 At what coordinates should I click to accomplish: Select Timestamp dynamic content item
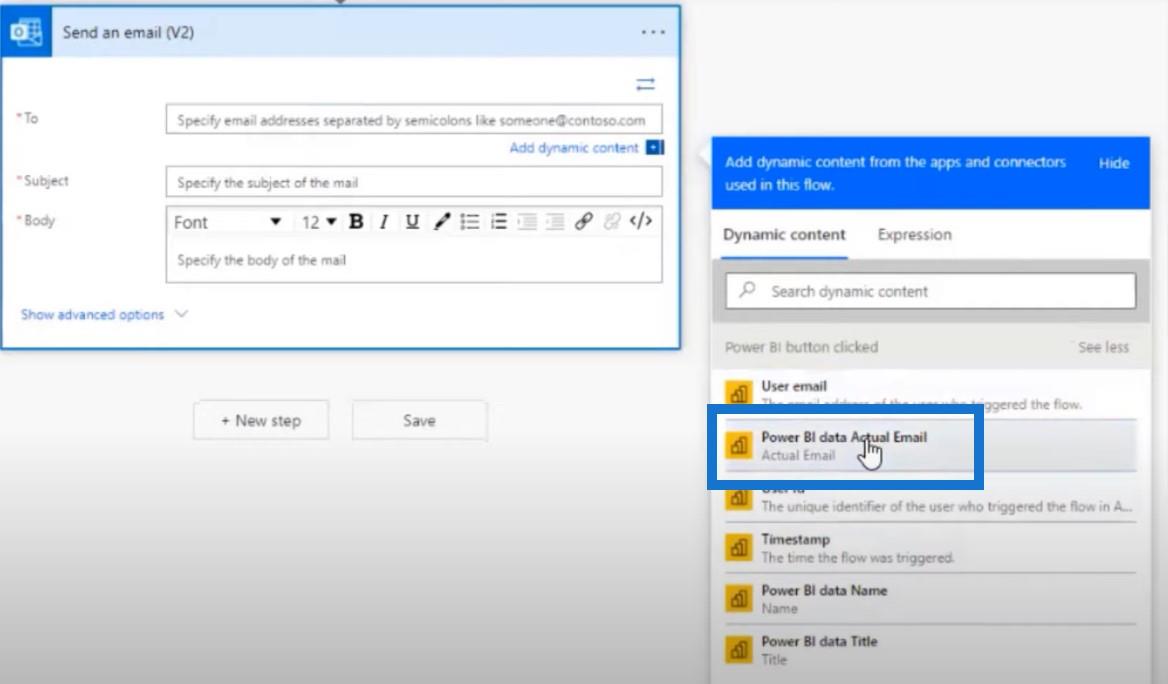pos(930,548)
